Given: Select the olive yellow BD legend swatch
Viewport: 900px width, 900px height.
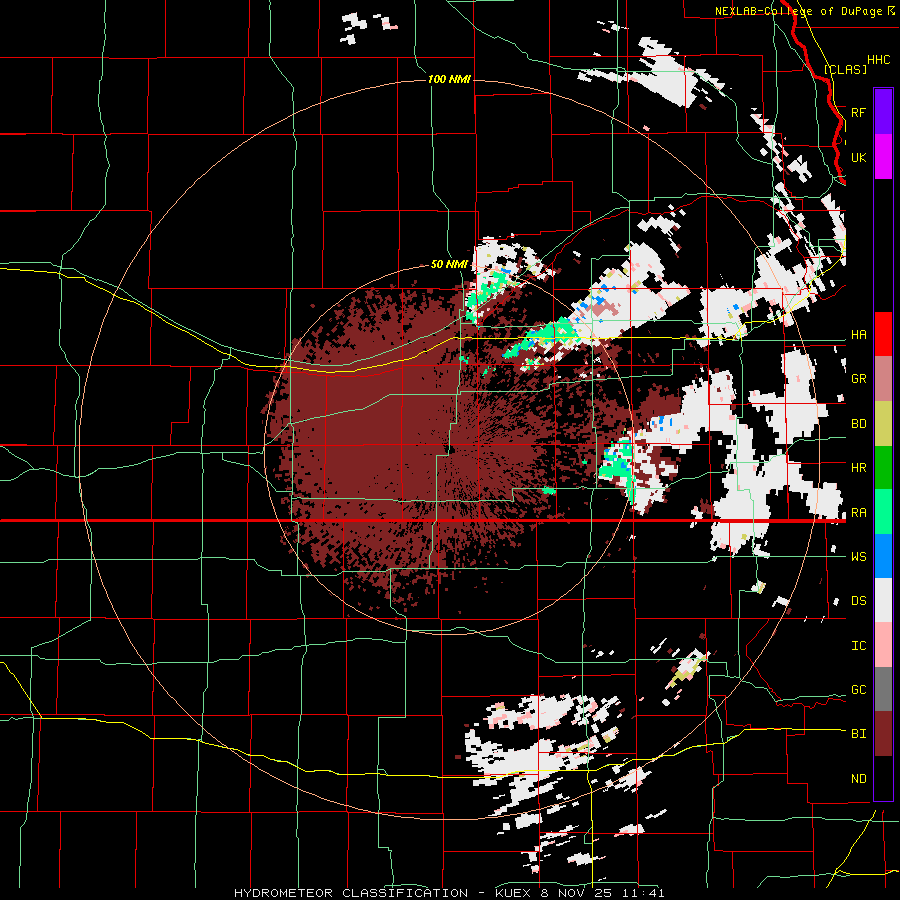Looking at the screenshot, I should coord(883,424).
